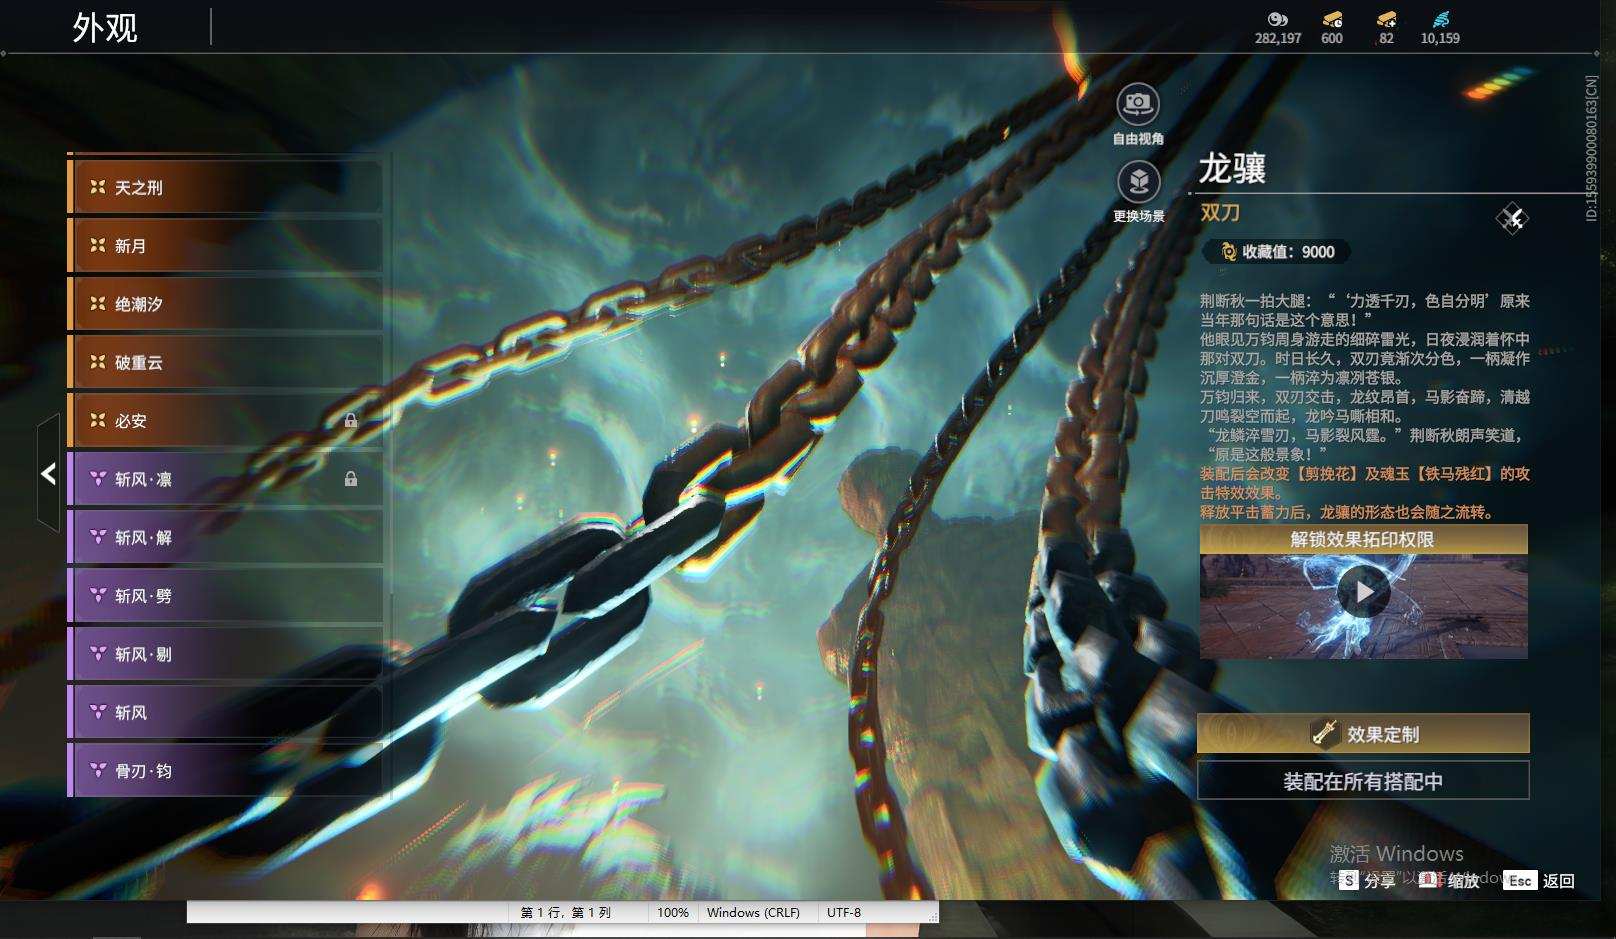Click the 外观 appearance title
The image size is (1616, 939).
(105, 27)
